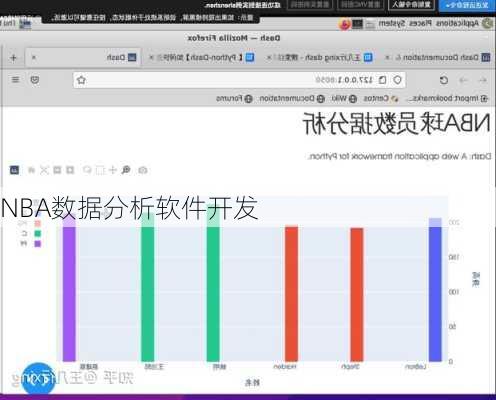Click the site information page icon

click(383, 80)
